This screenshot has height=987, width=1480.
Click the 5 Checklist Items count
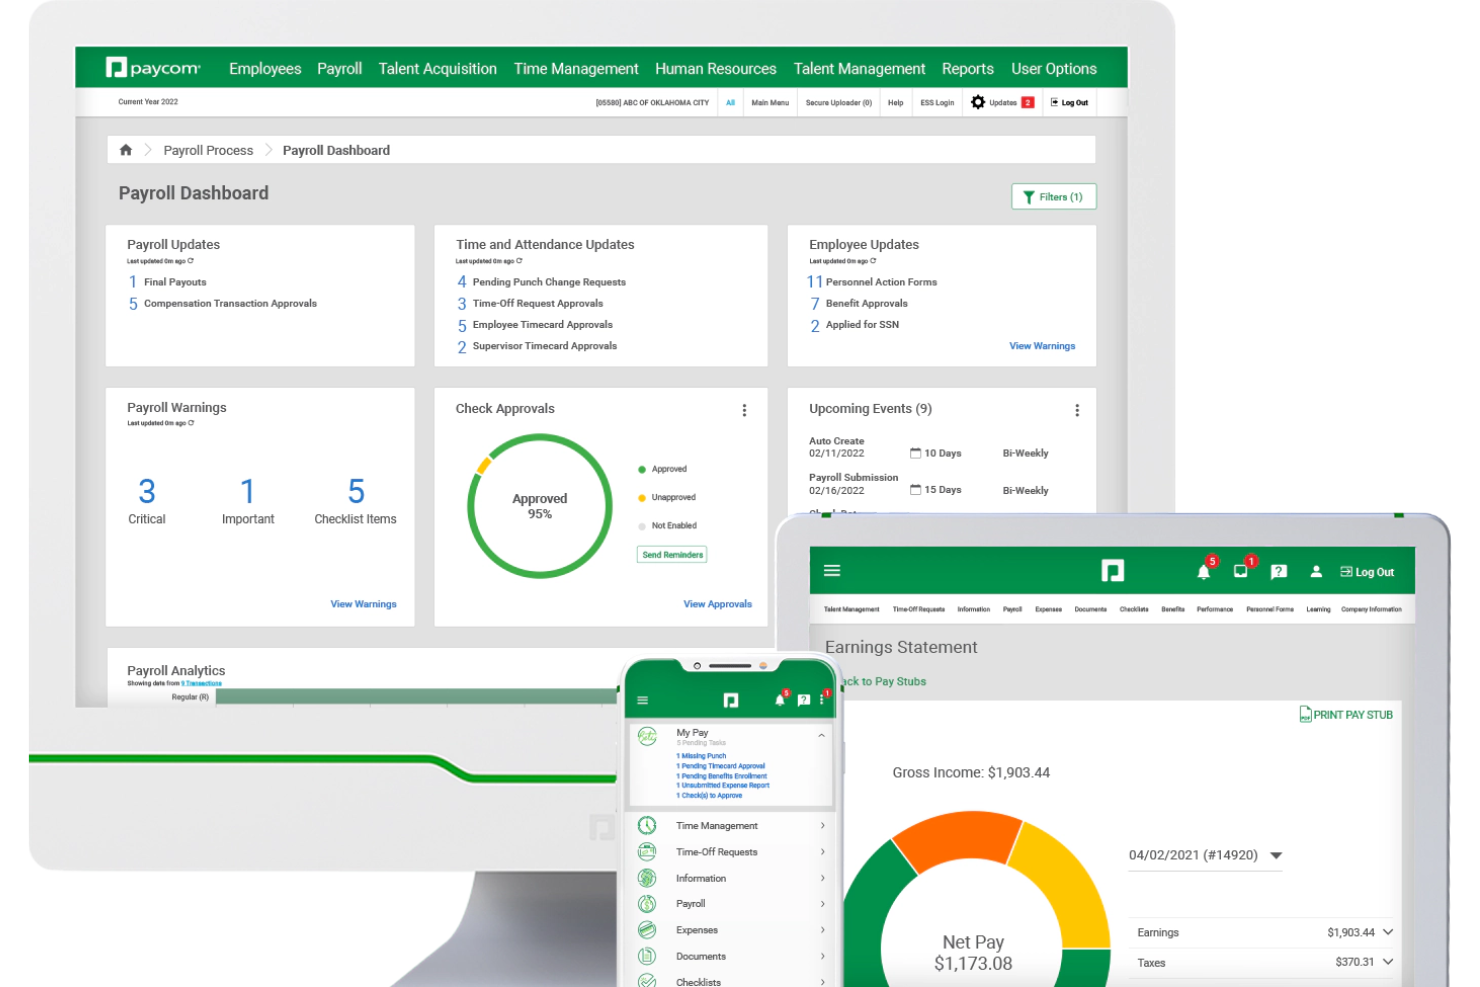(356, 491)
